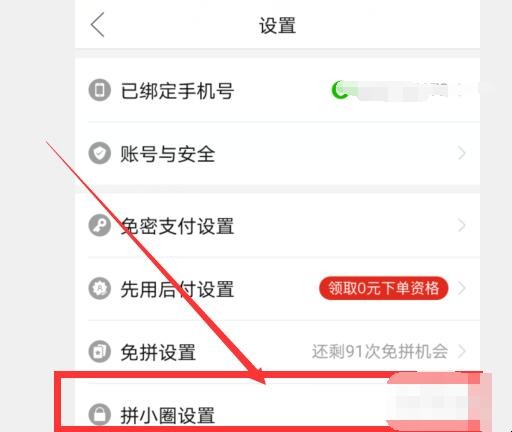Expand 免拼设置 via its right chevron
The height and width of the screenshot is (432, 512).
[462, 351]
